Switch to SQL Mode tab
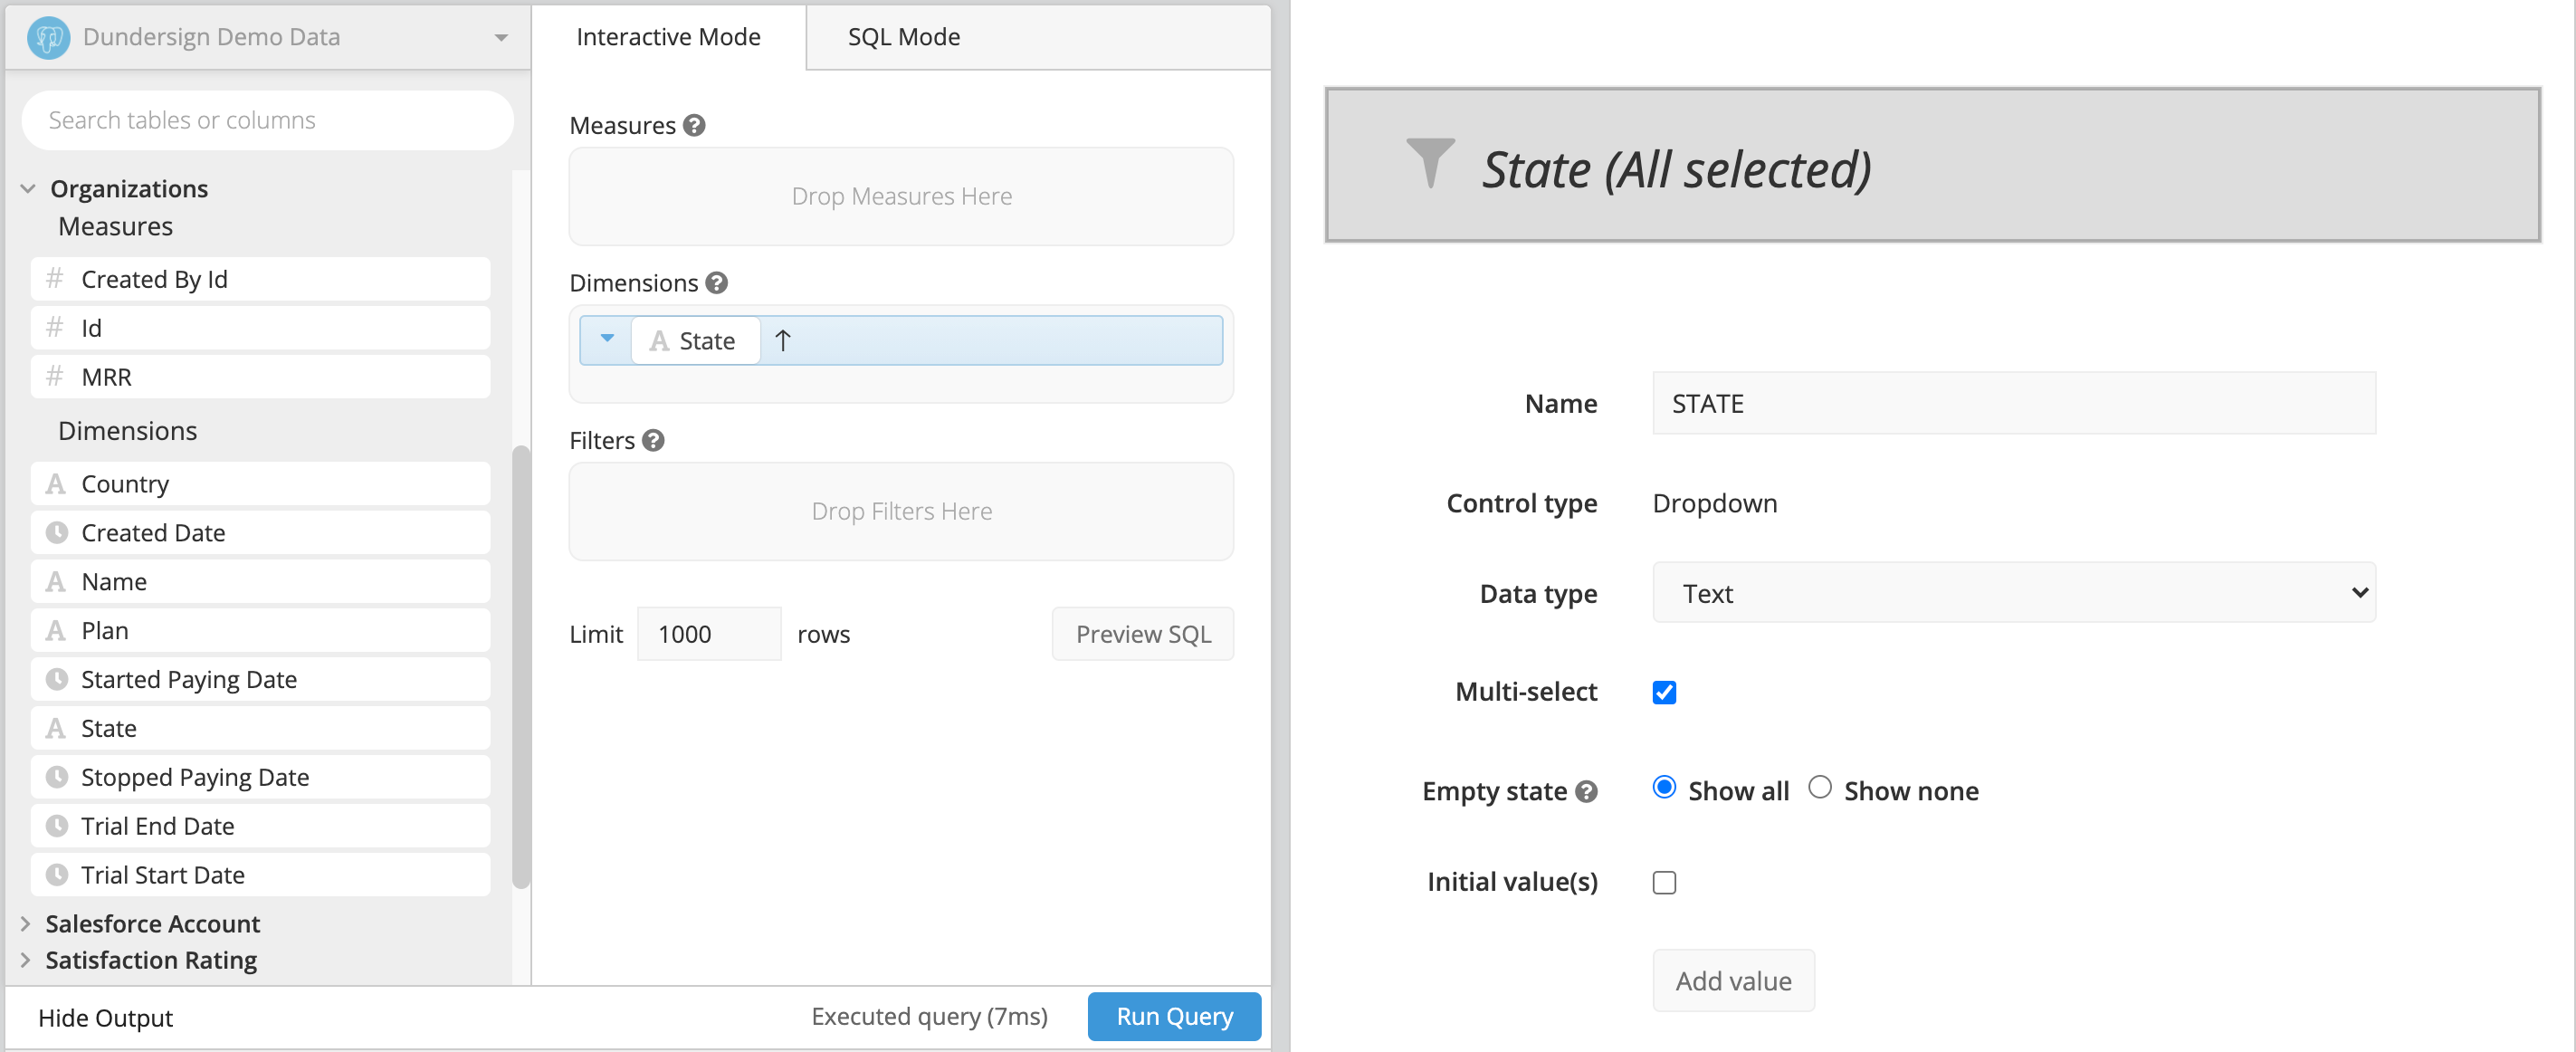The image size is (2576, 1052). (x=903, y=37)
